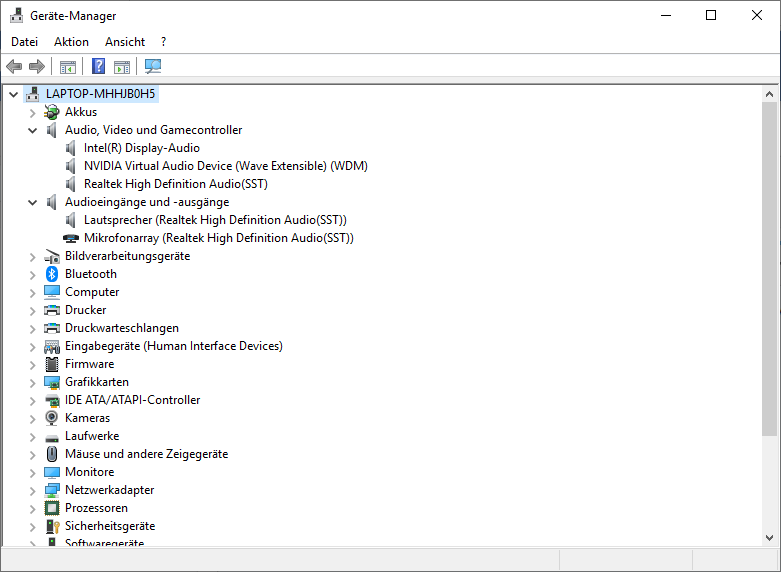Image resolution: width=781 pixels, height=572 pixels.
Task: Click the Kameras webcam icon
Action: coord(52,418)
